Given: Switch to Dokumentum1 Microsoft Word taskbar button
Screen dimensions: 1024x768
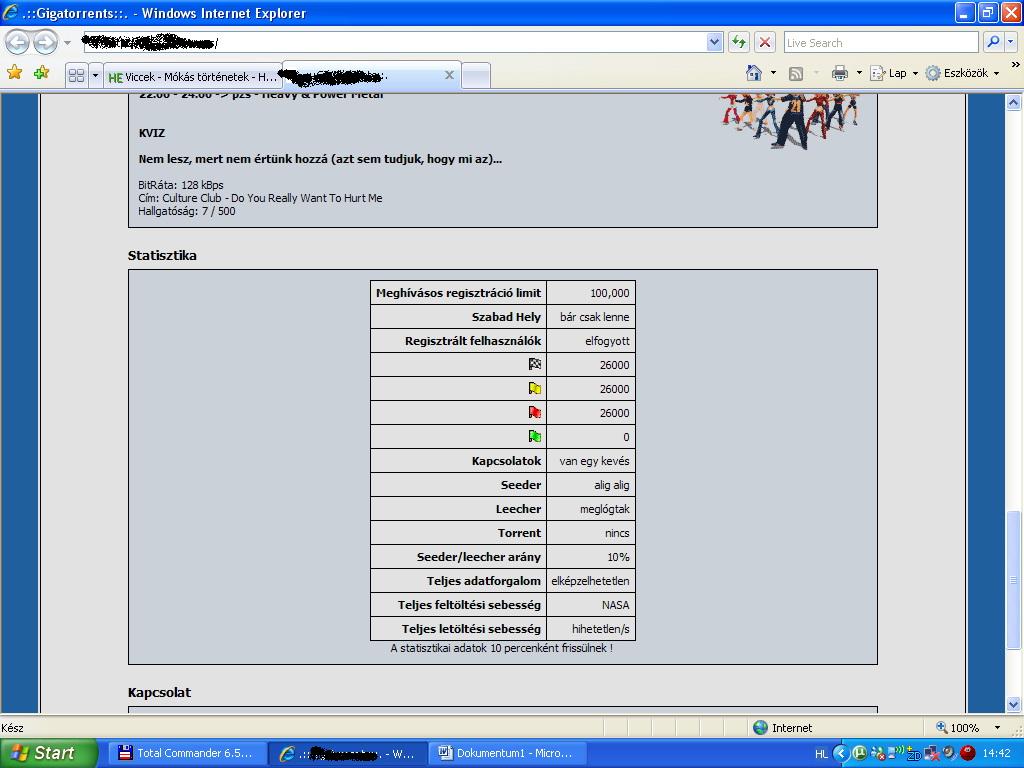Looking at the screenshot, I should 507,753.
